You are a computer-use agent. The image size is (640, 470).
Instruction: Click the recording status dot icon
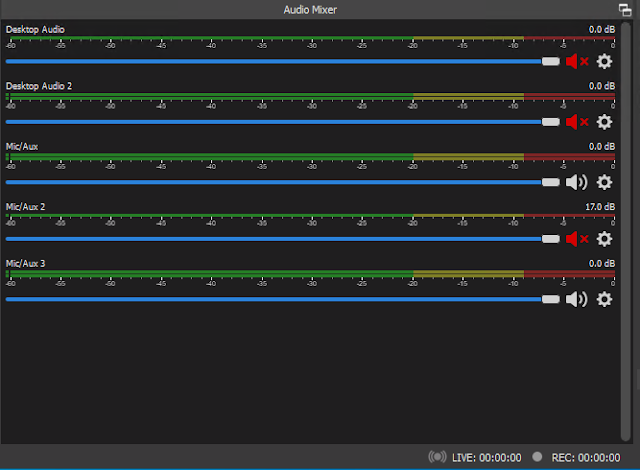(x=537, y=457)
